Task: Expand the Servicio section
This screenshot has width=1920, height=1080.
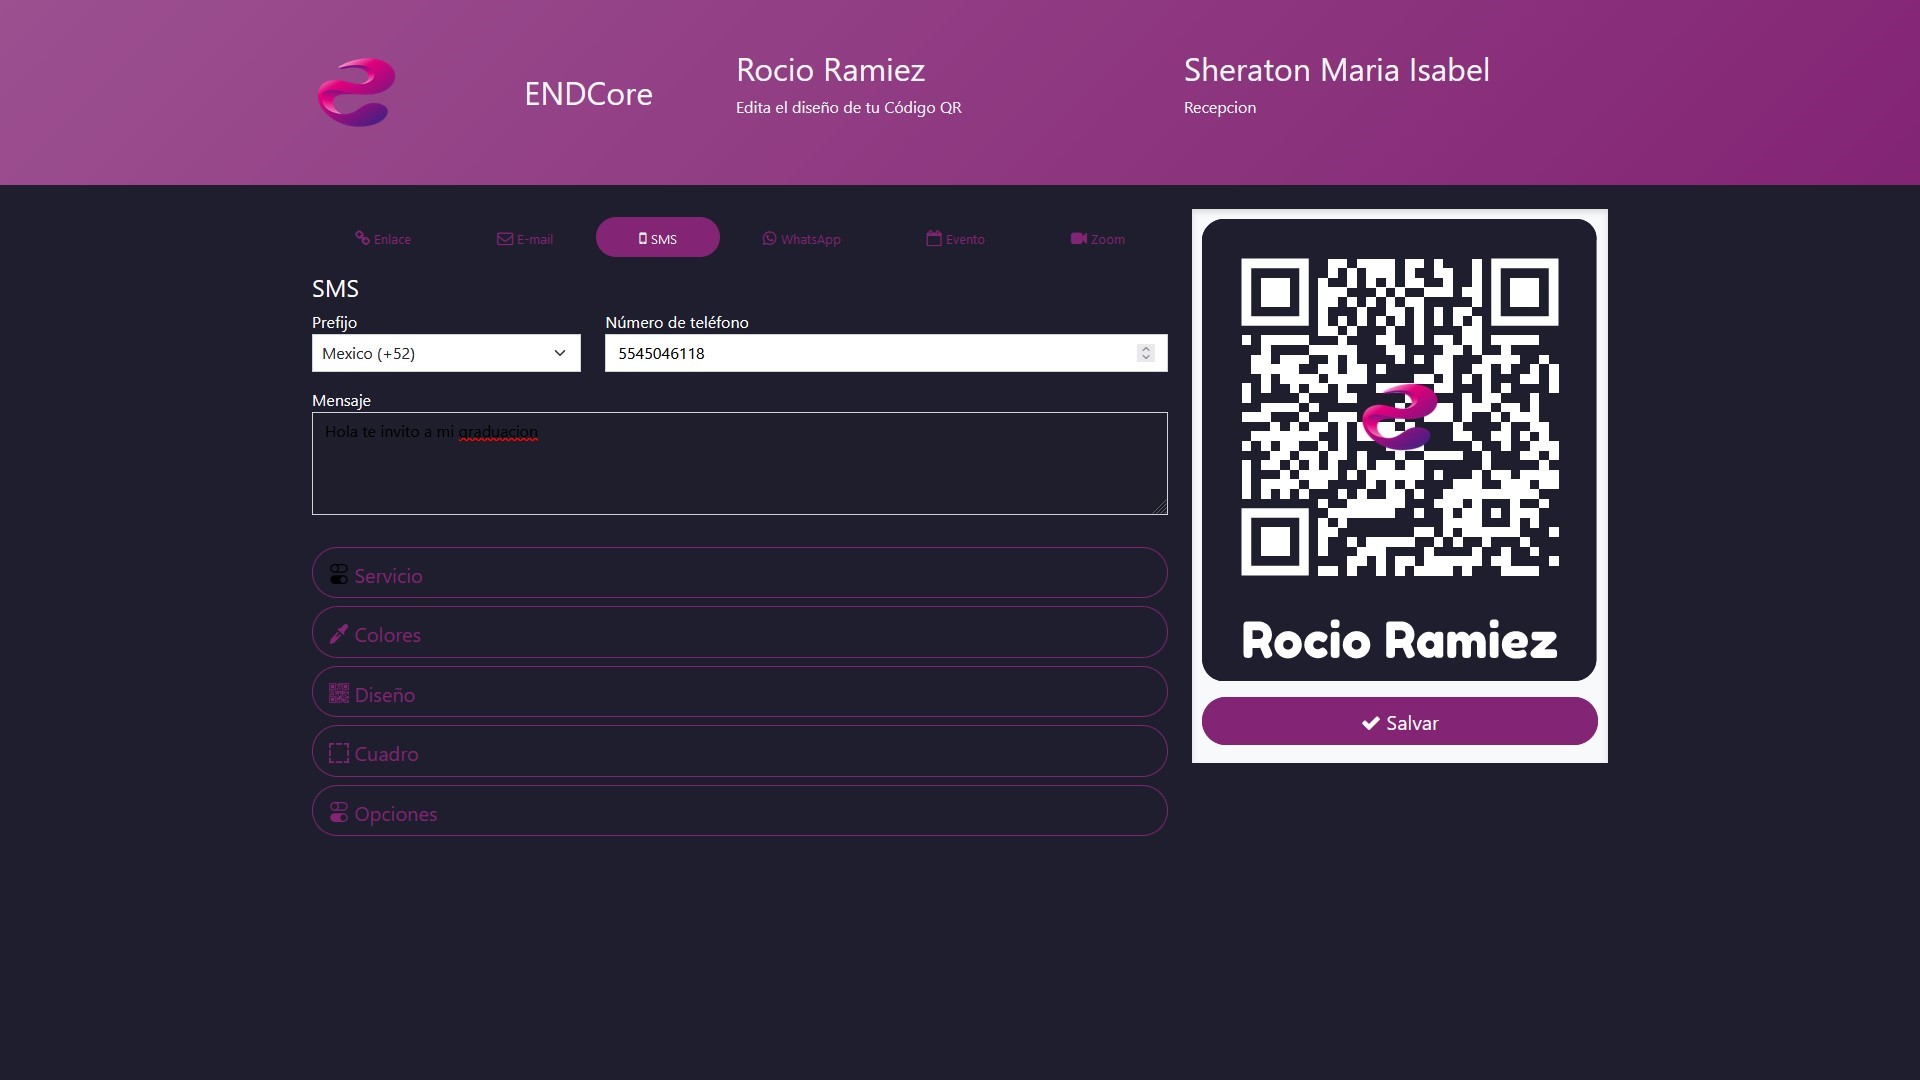Action: pyautogui.click(x=740, y=573)
